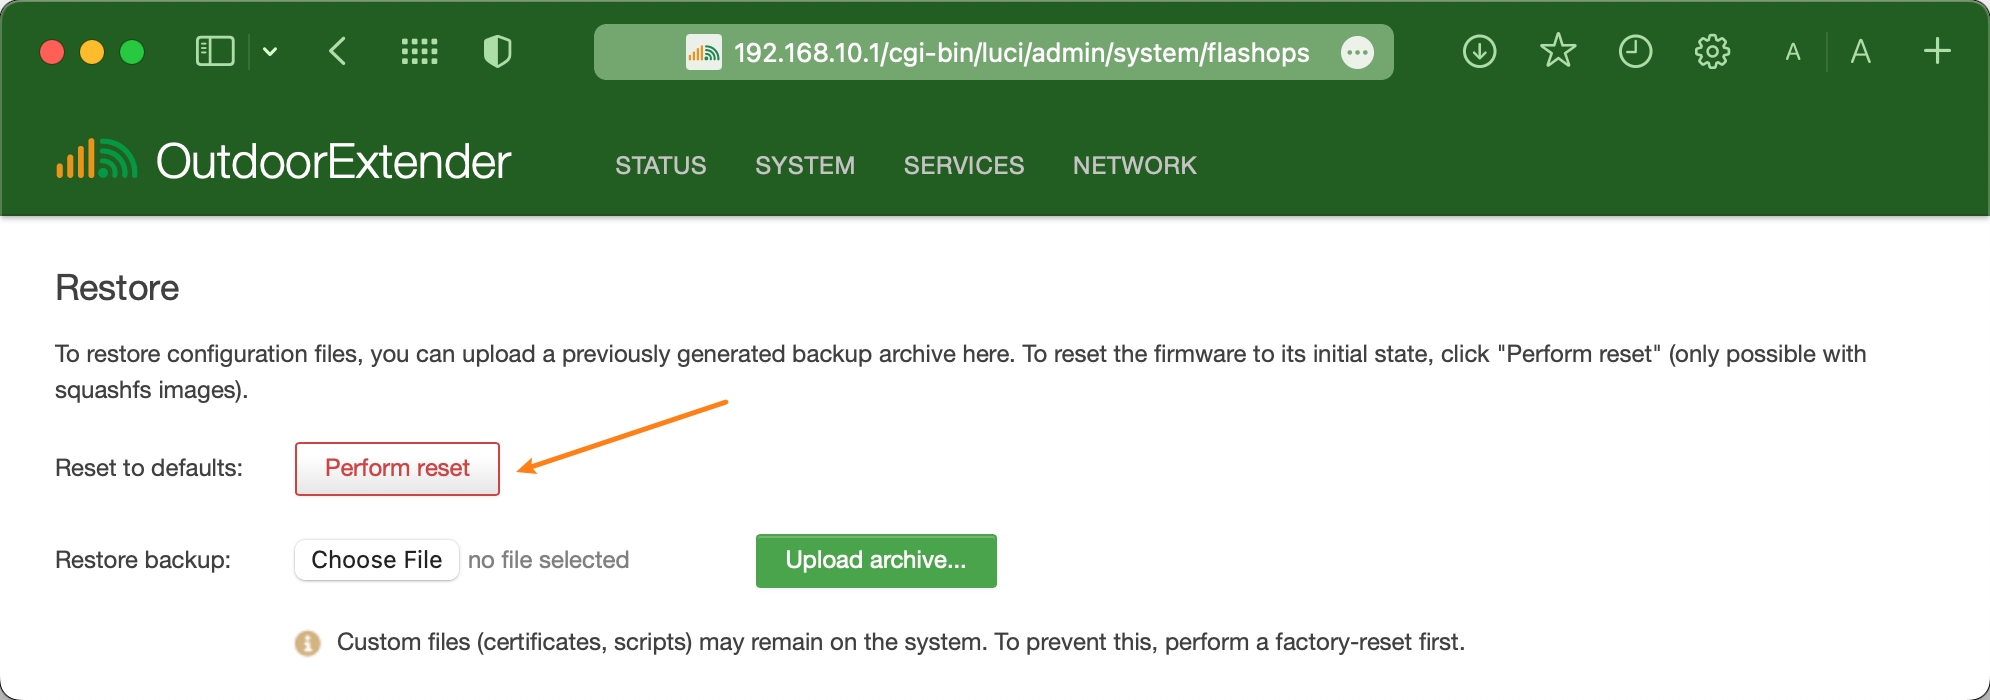The height and width of the screenshot is (700, 1990).
Task: Open the STATUS menu
Action: 660,165
